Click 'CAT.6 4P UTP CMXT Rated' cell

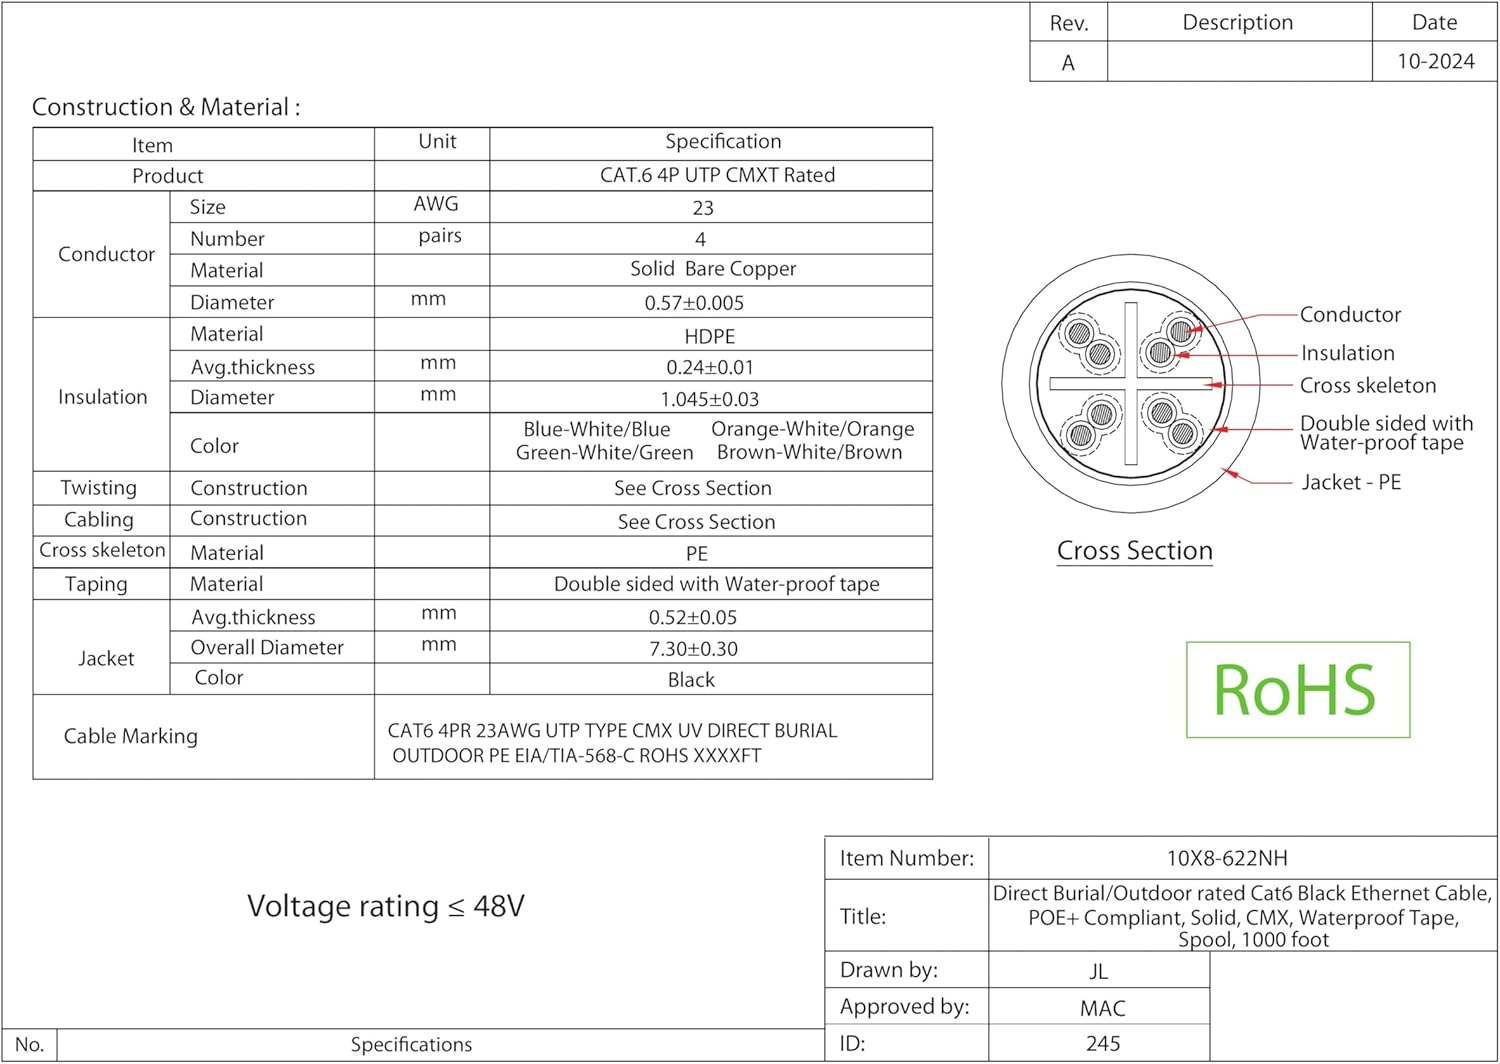tap(718, 175)
